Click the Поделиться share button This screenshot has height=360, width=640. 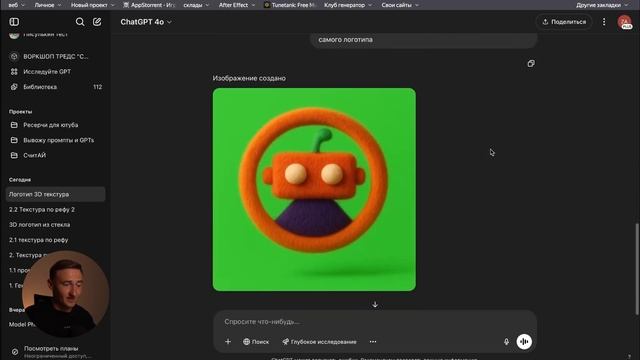(564, 22)
